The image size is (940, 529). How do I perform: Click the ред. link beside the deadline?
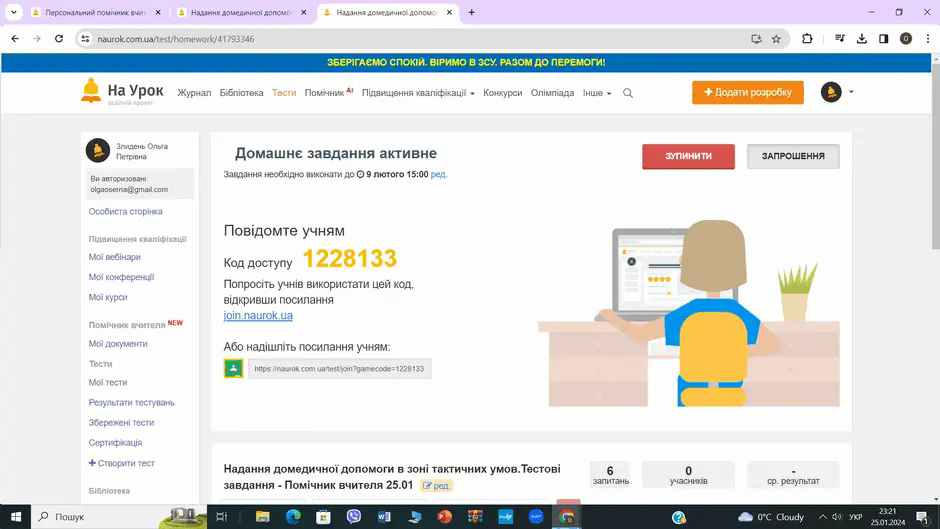[x=439, y=175]
